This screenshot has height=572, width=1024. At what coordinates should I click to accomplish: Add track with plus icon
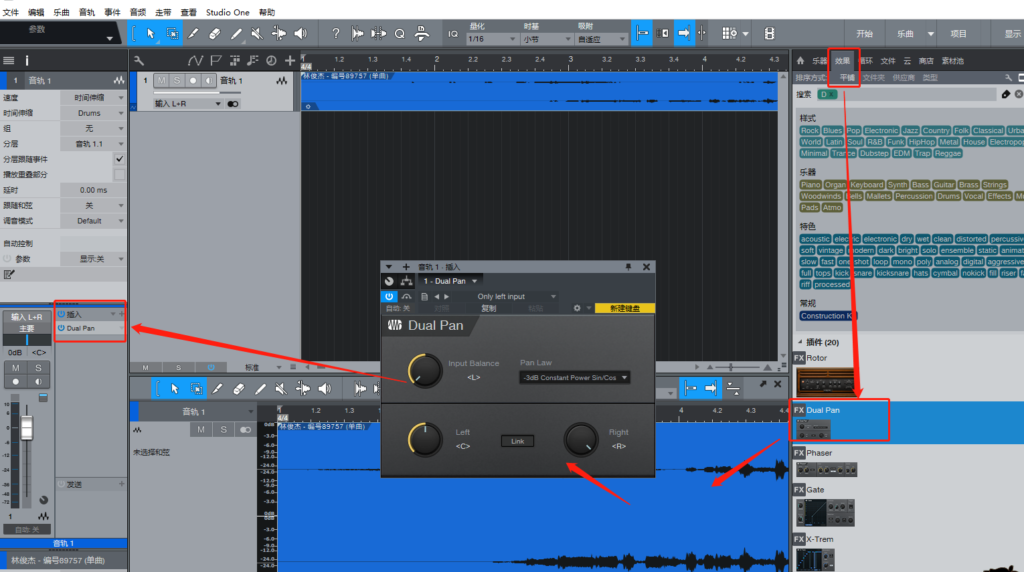pos(290,61)
